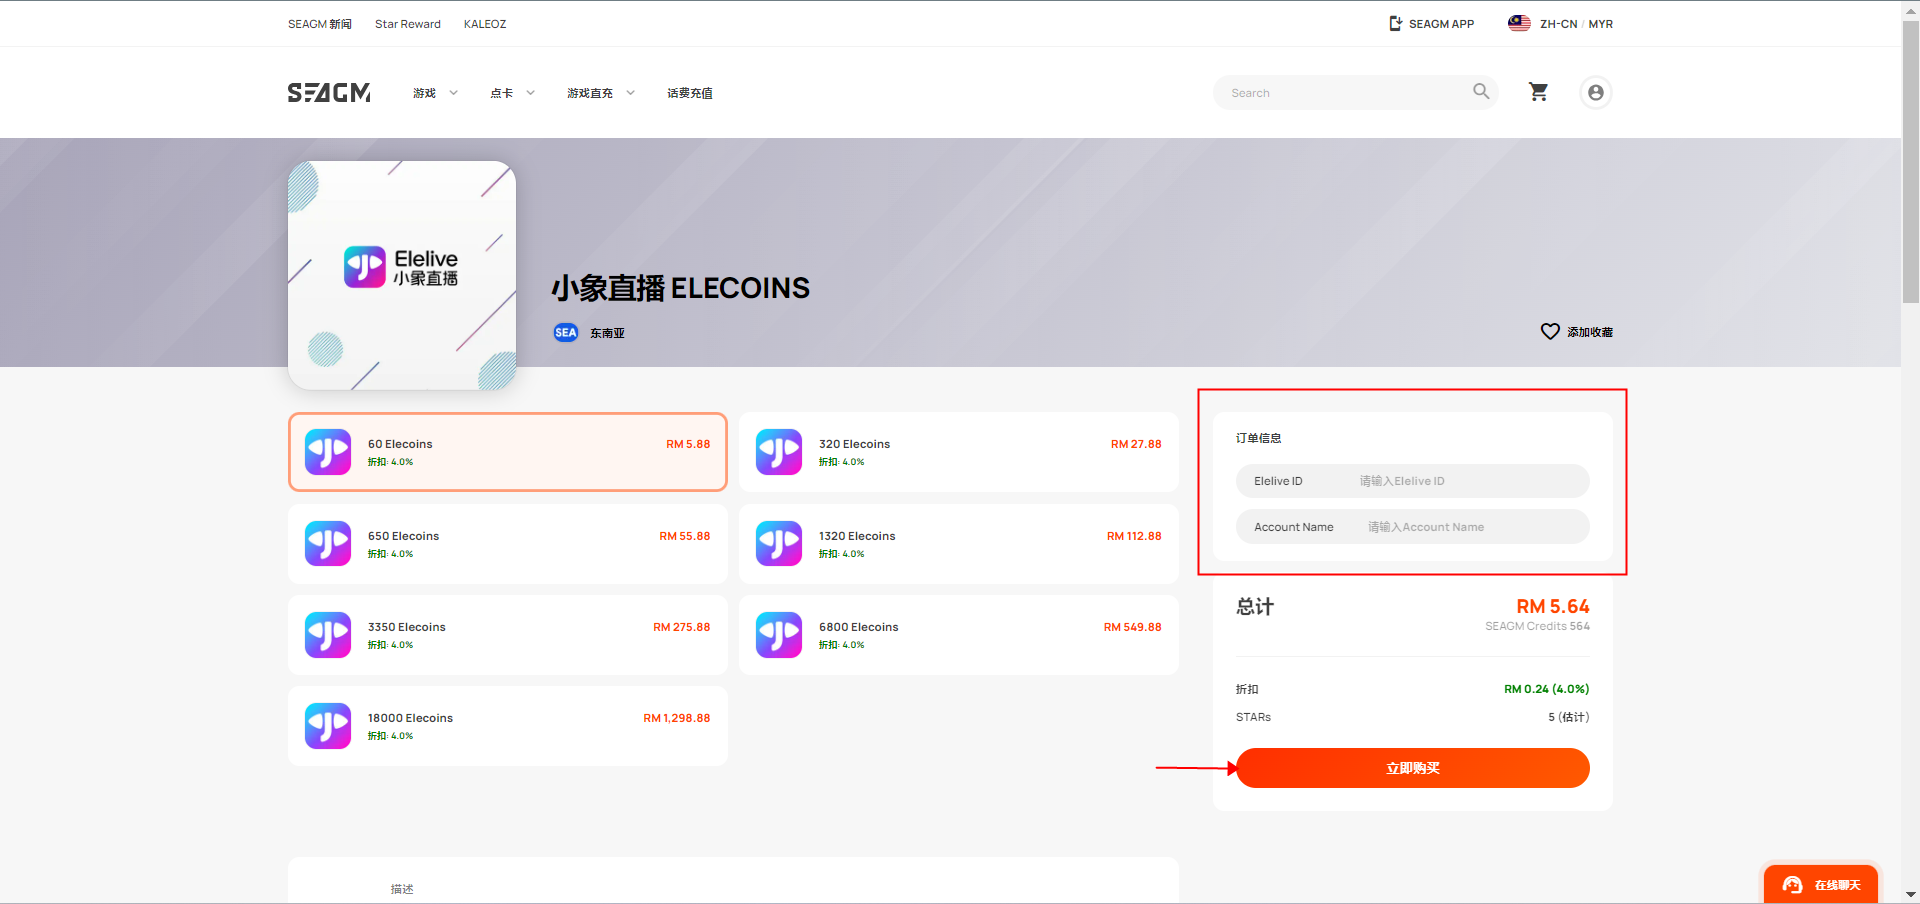
Task: Open the 在线聊天 live chat button
Action: 1820,885
